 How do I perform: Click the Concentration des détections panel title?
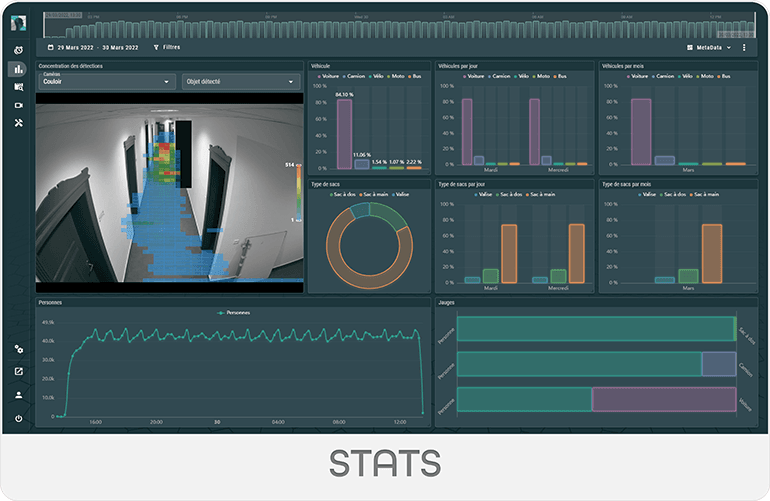pyautogui.click(x=71, y=66)
